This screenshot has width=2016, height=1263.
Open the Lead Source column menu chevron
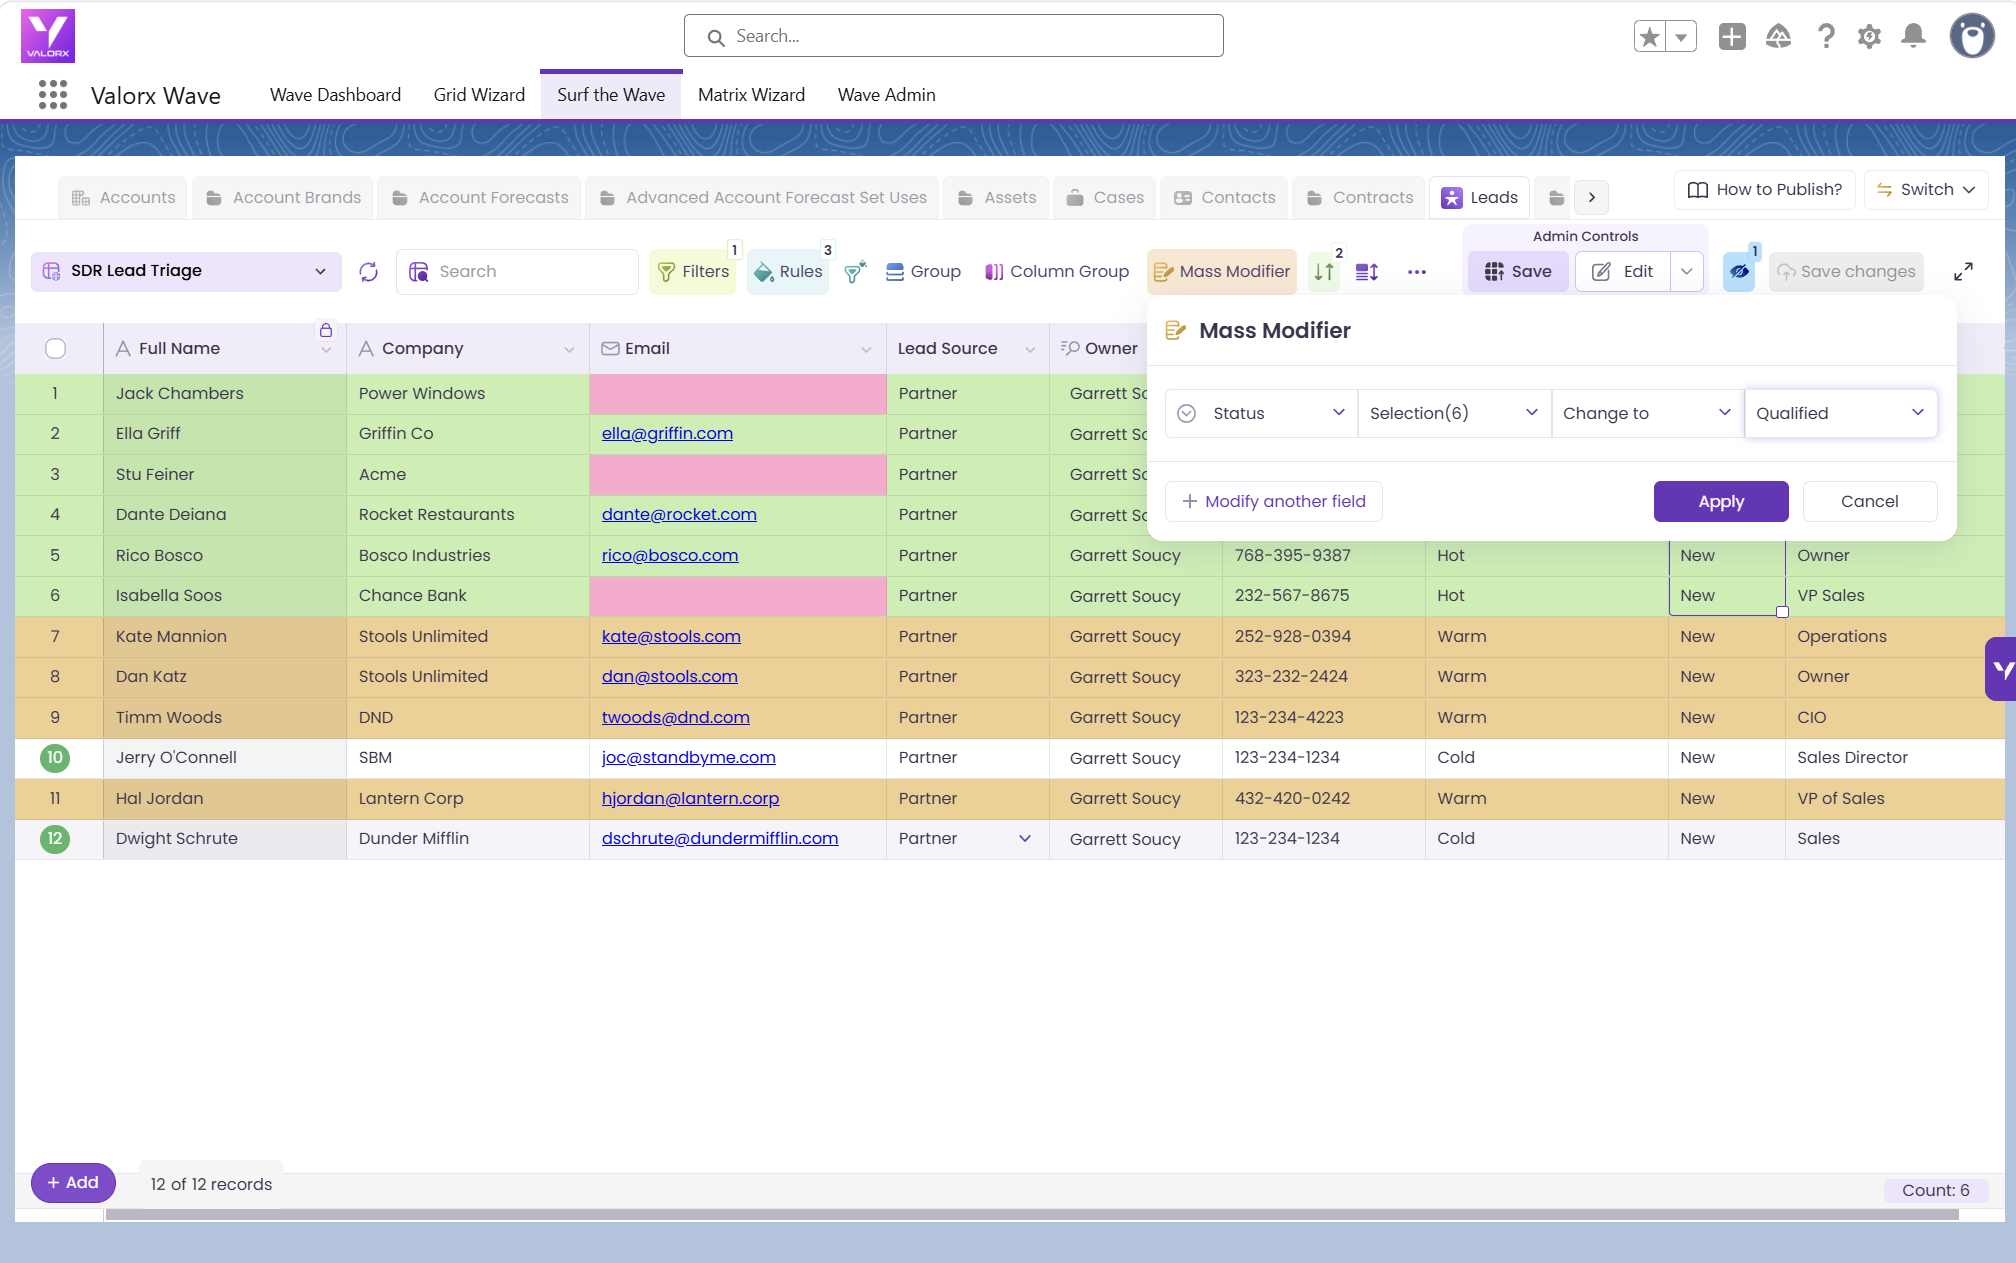[1030, 349]
